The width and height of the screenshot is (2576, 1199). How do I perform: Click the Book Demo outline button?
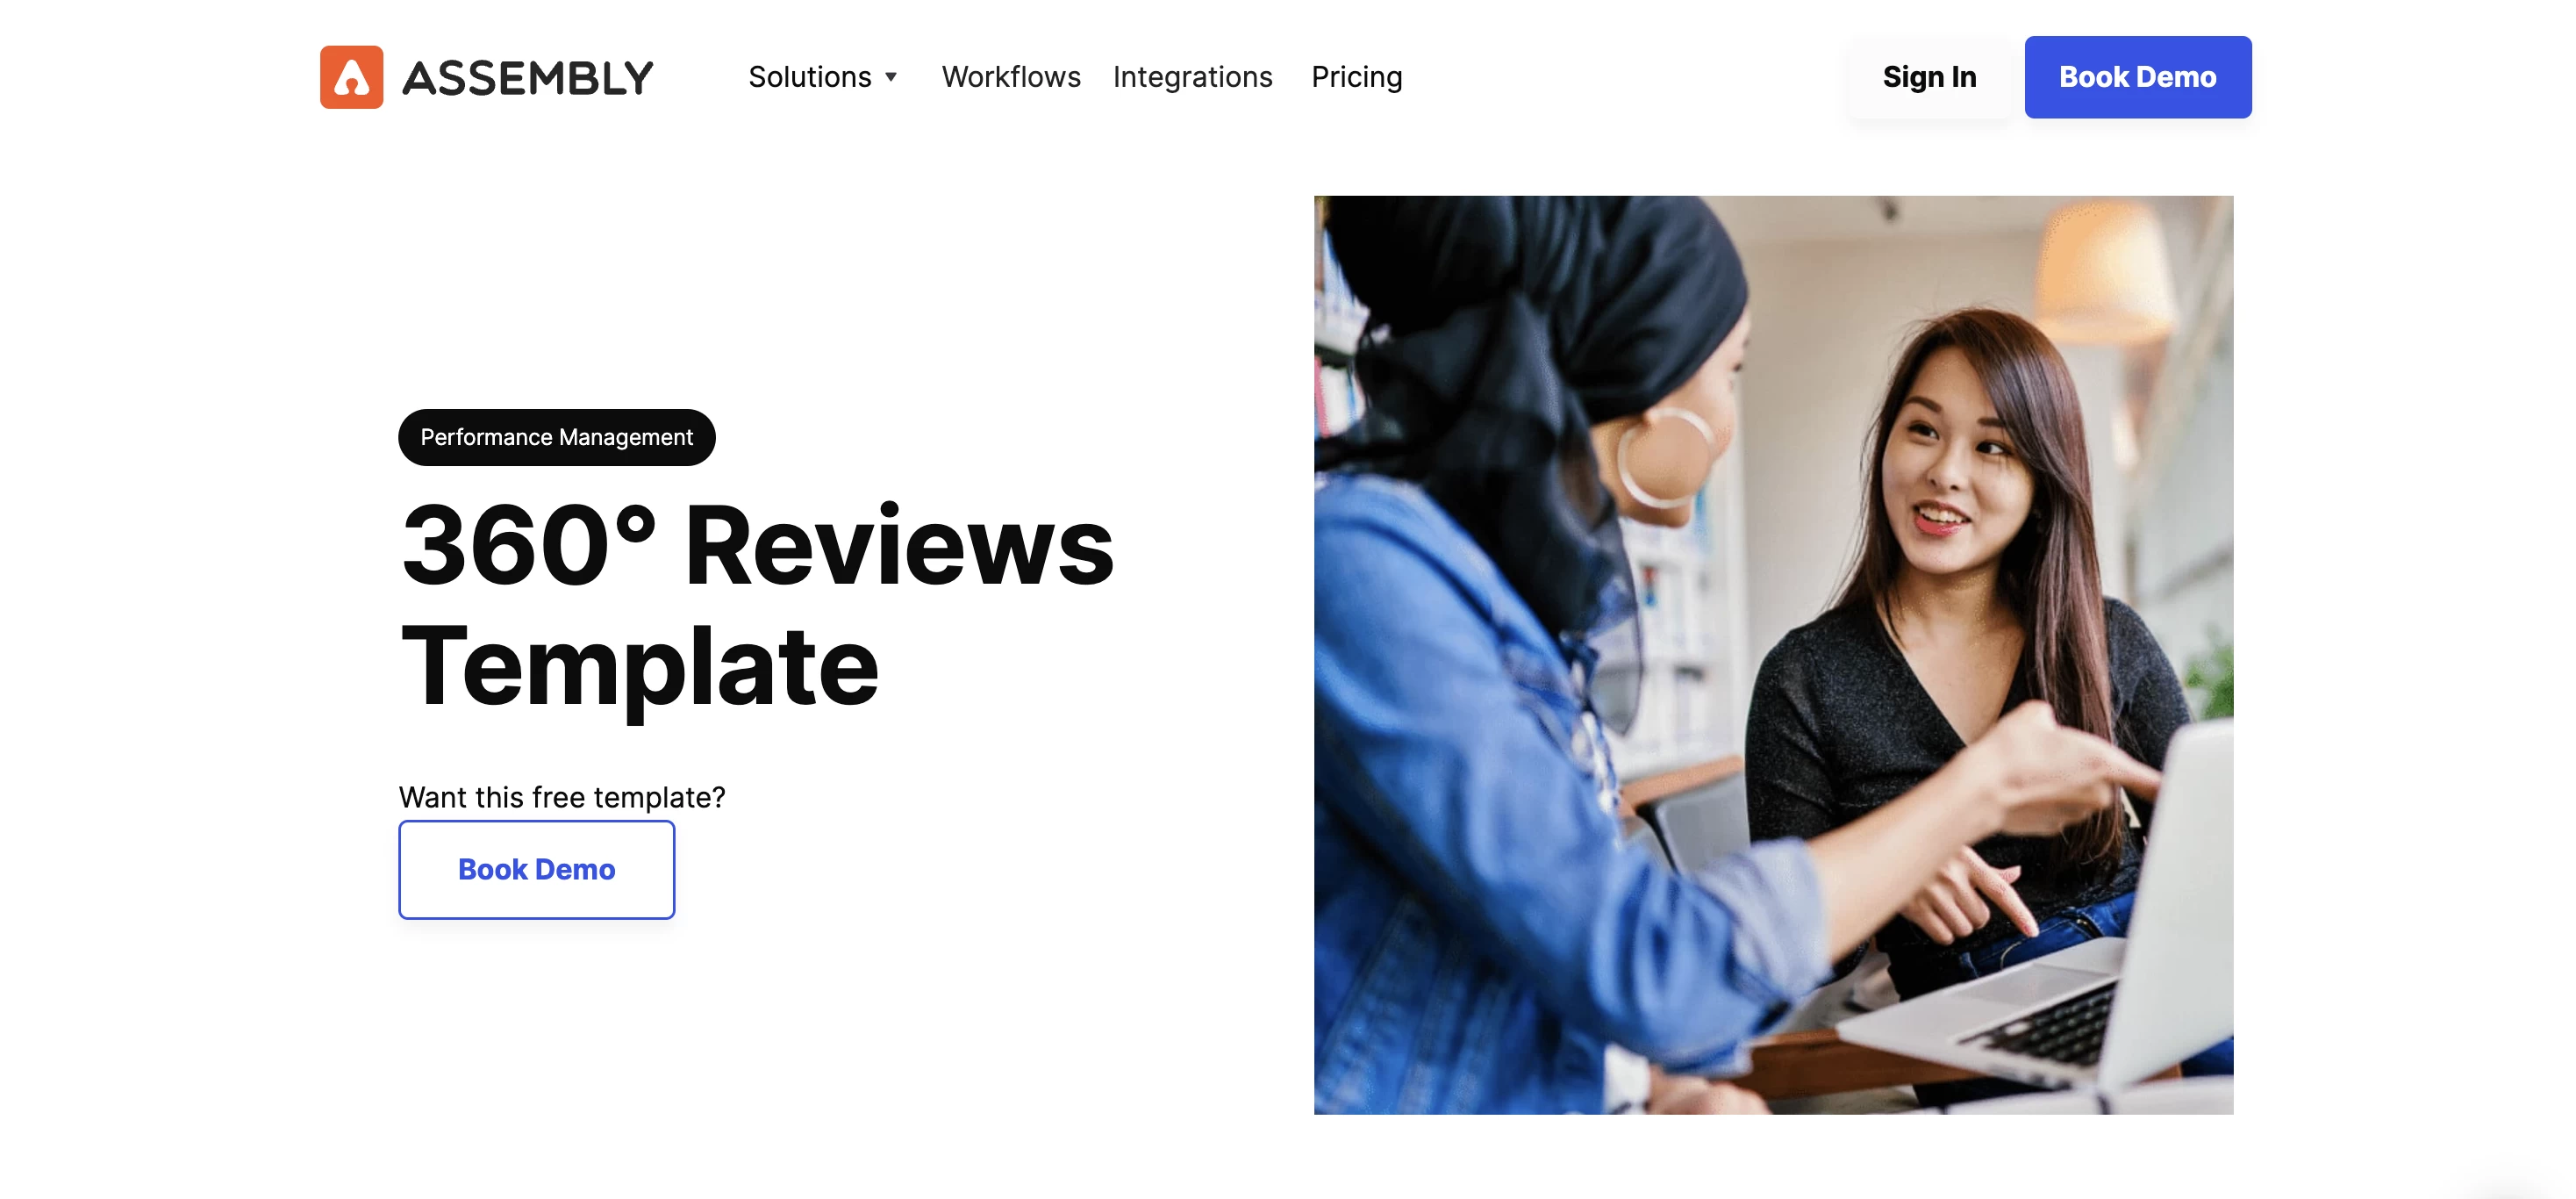point(535,869)
